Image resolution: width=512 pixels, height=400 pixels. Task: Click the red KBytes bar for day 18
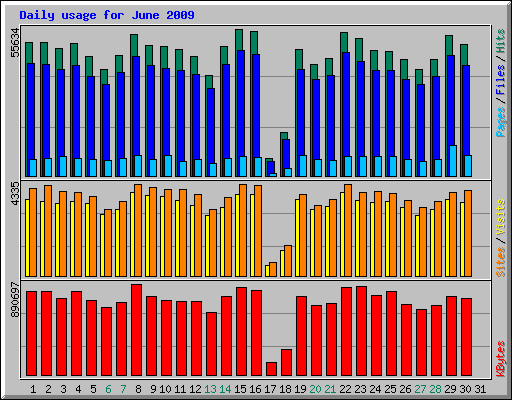point(286,363)
